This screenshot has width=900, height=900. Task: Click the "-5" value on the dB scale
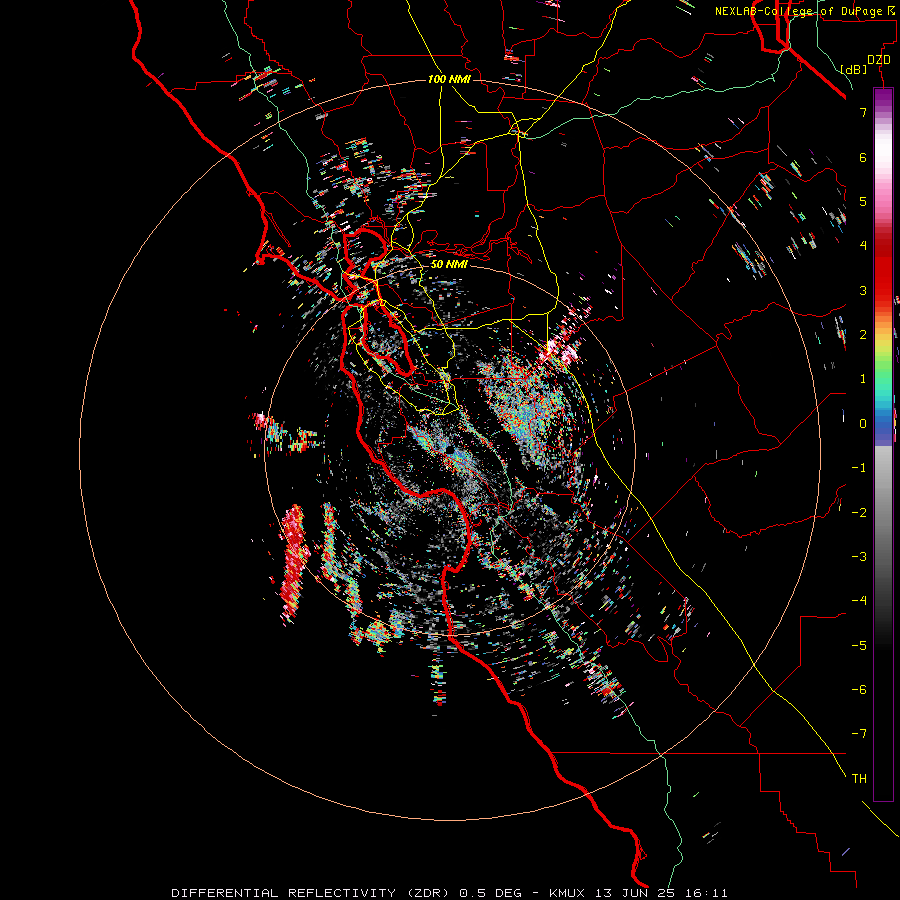click(859, 646)
